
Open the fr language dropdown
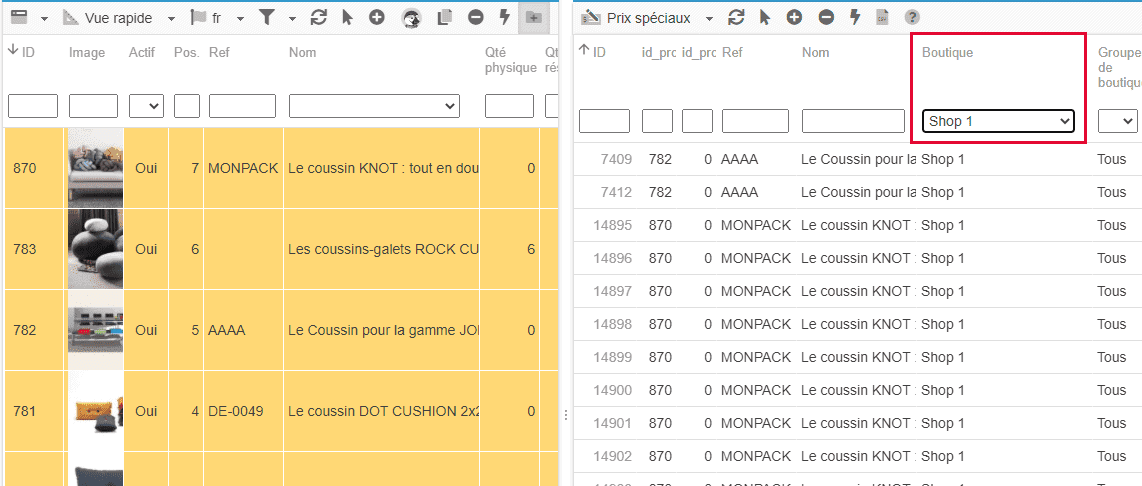click(218, 18)
